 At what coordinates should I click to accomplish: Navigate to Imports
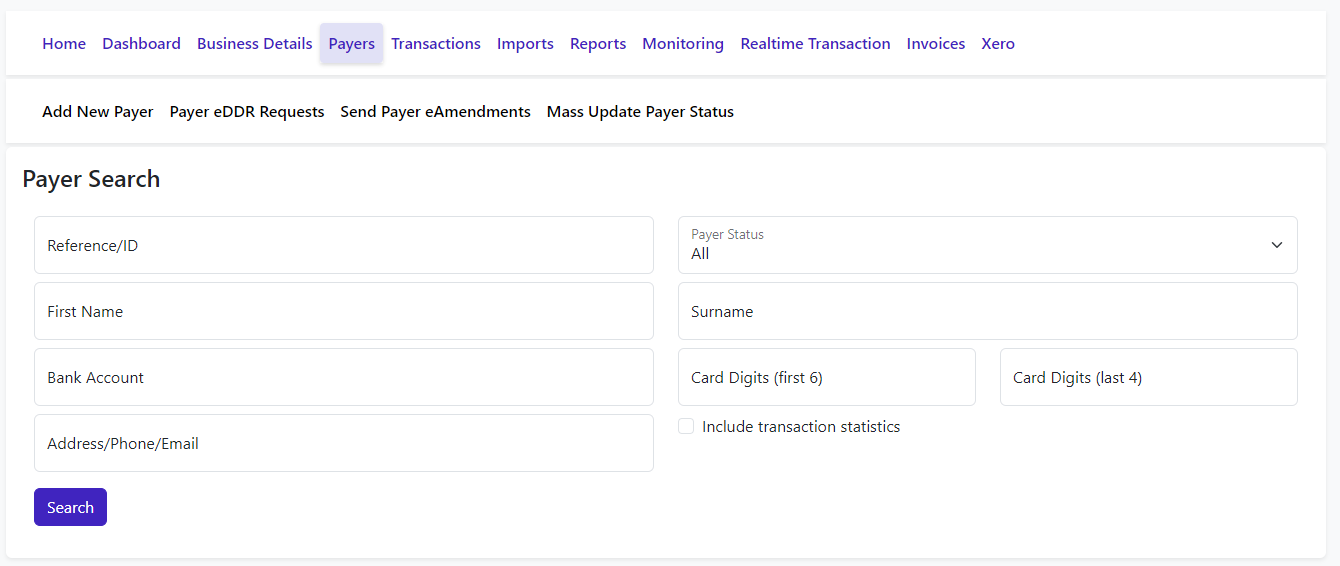(x=525, y=44)
